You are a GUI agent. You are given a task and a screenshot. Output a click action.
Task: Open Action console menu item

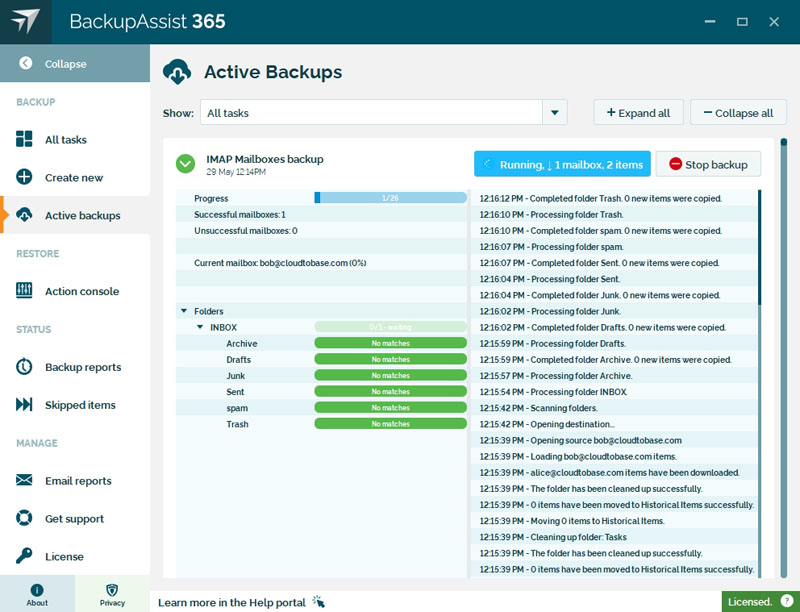75,291
